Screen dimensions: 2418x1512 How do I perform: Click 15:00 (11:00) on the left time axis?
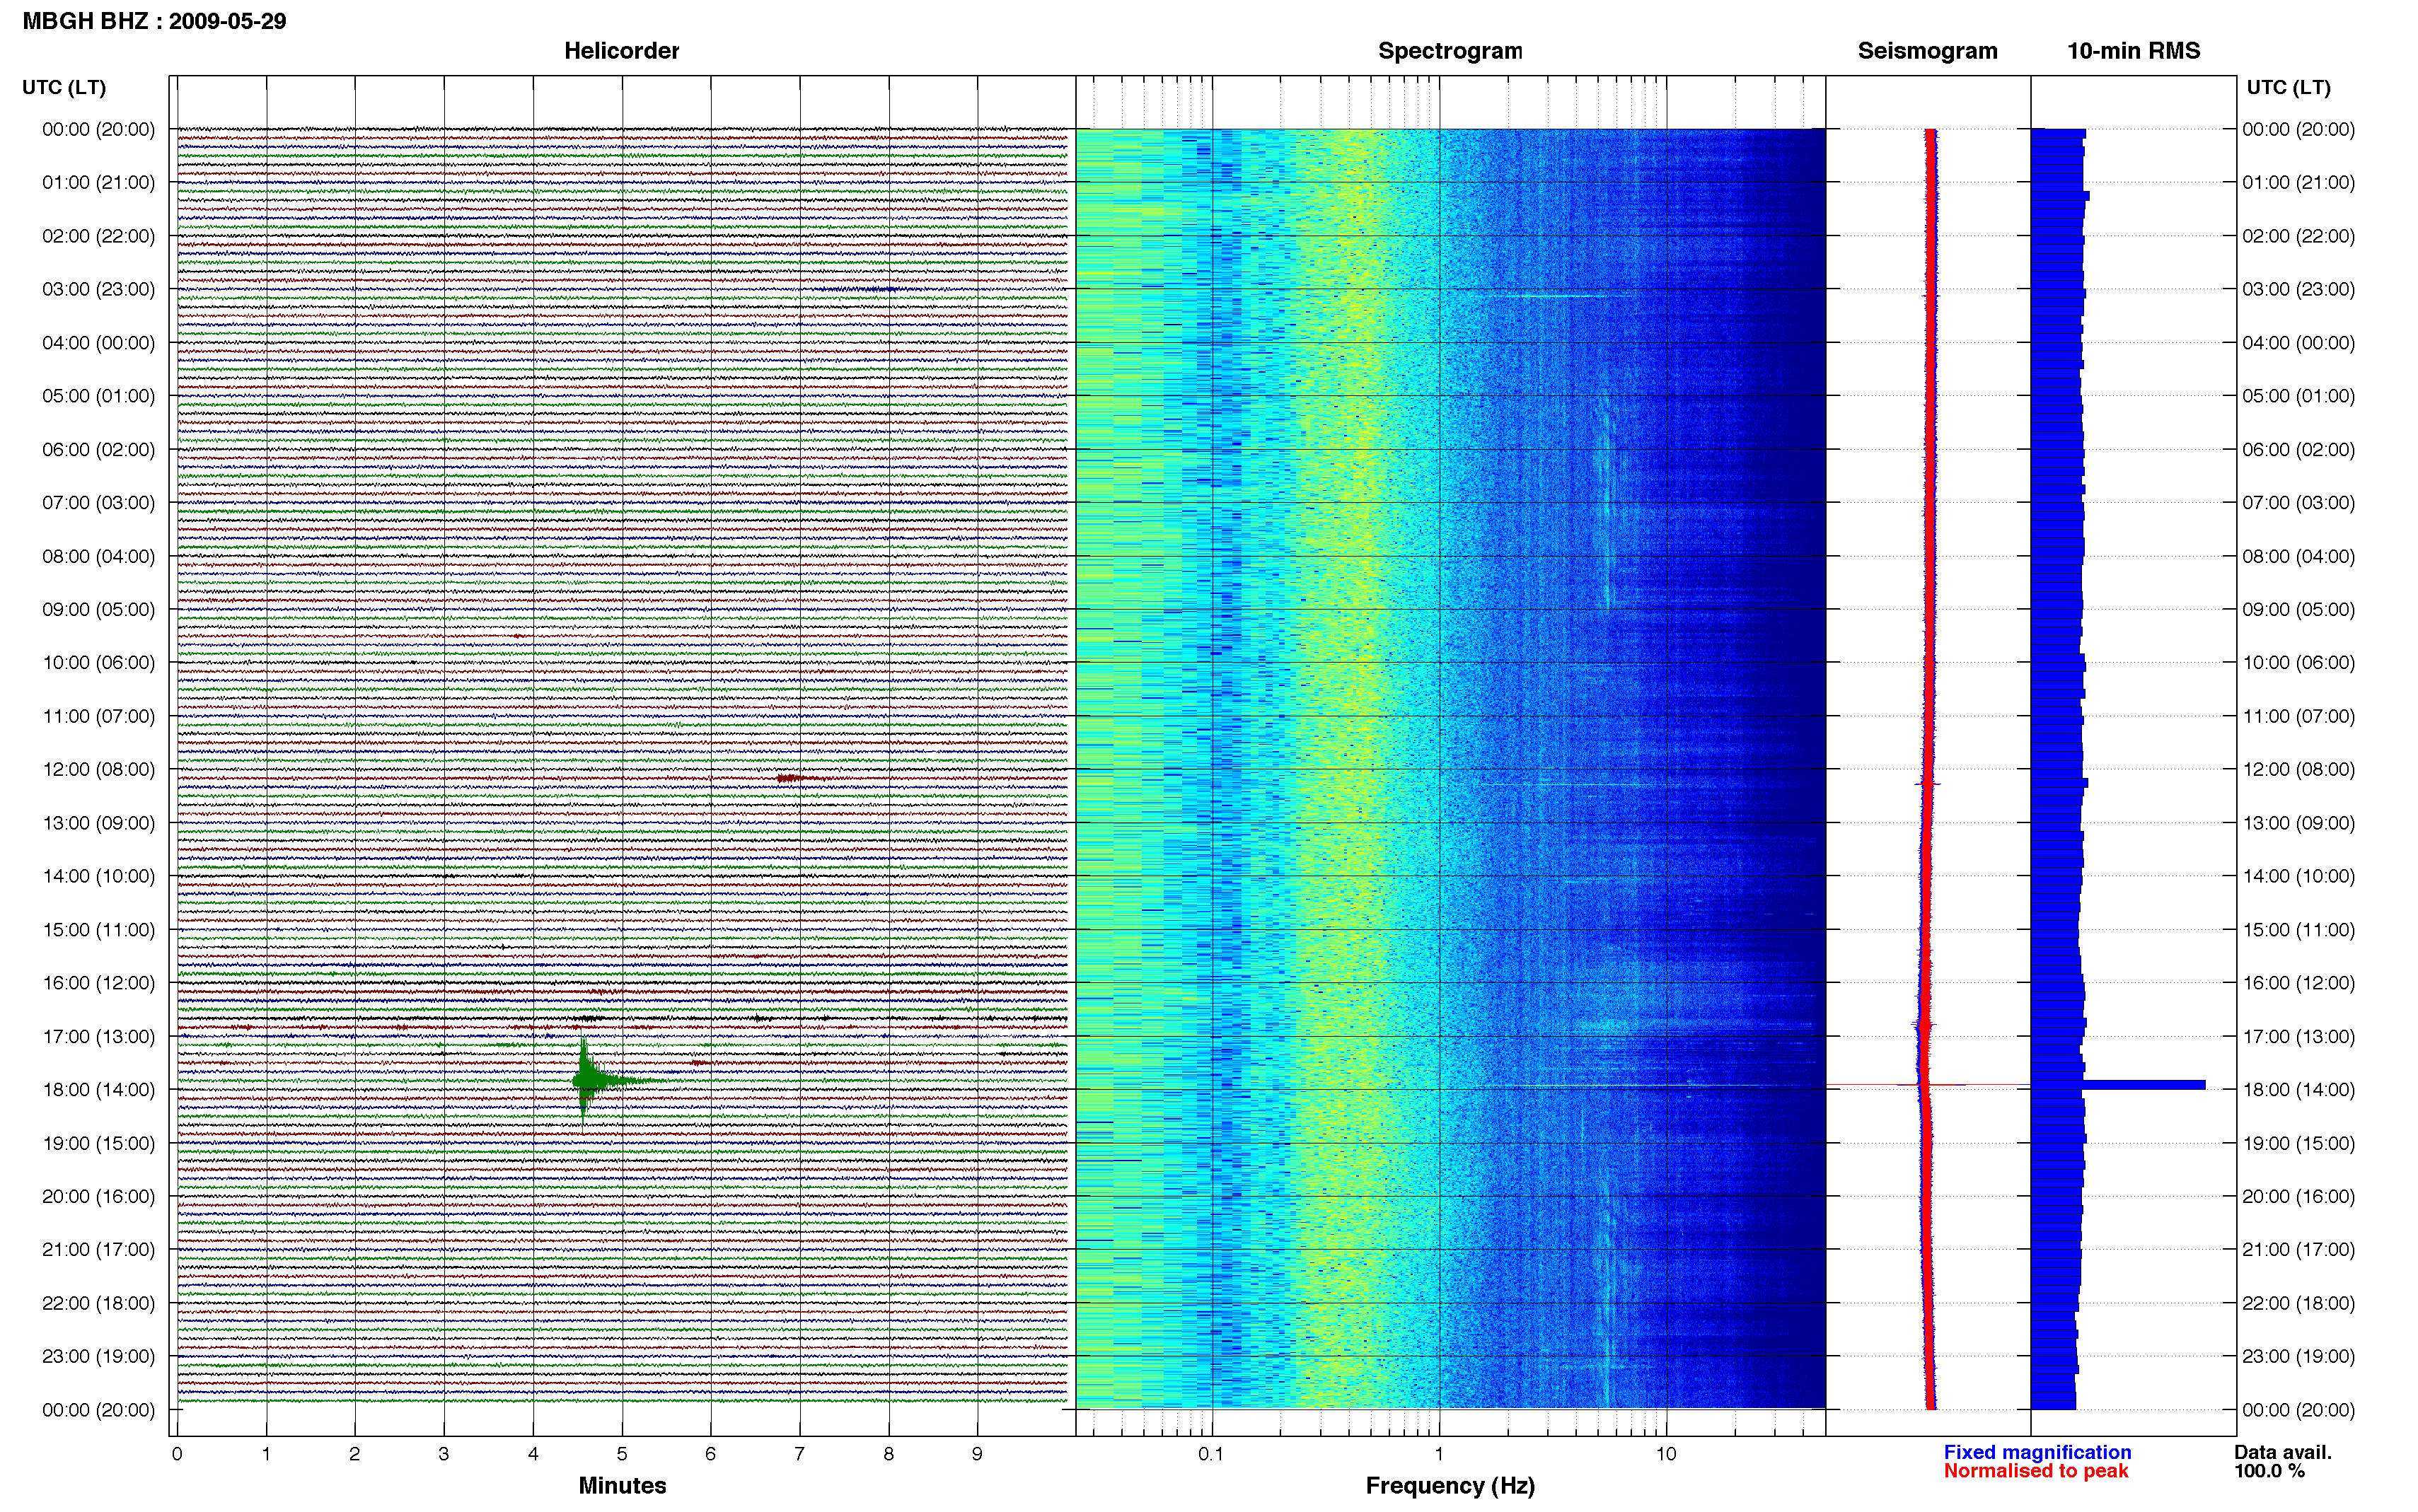tap(99, 929)
